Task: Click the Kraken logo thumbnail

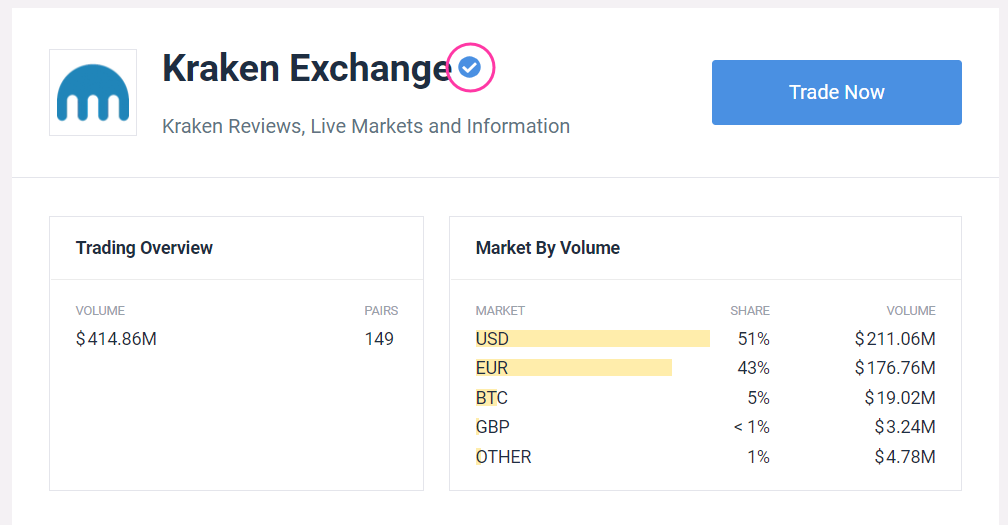Action: point(93,93)
